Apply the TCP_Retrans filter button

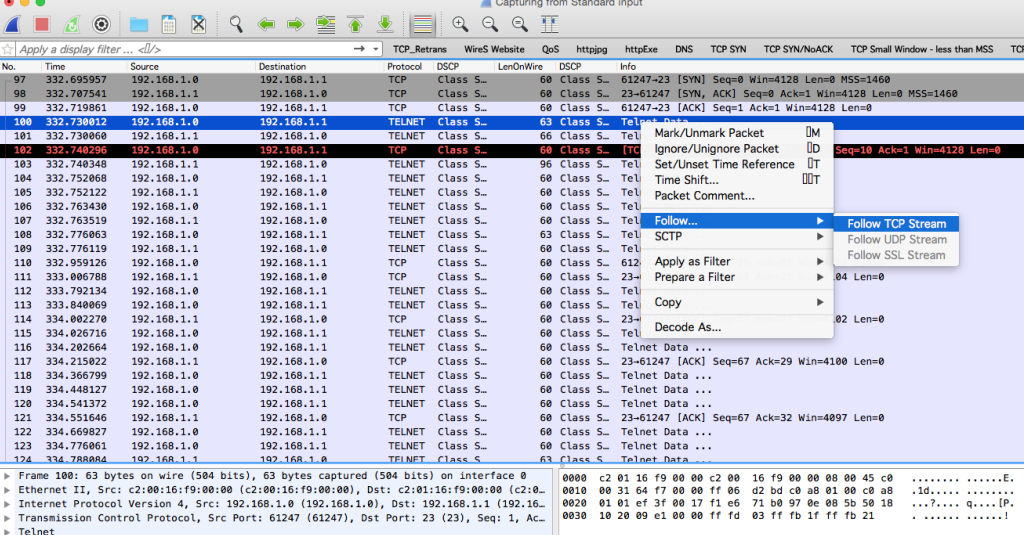[420, 49]
